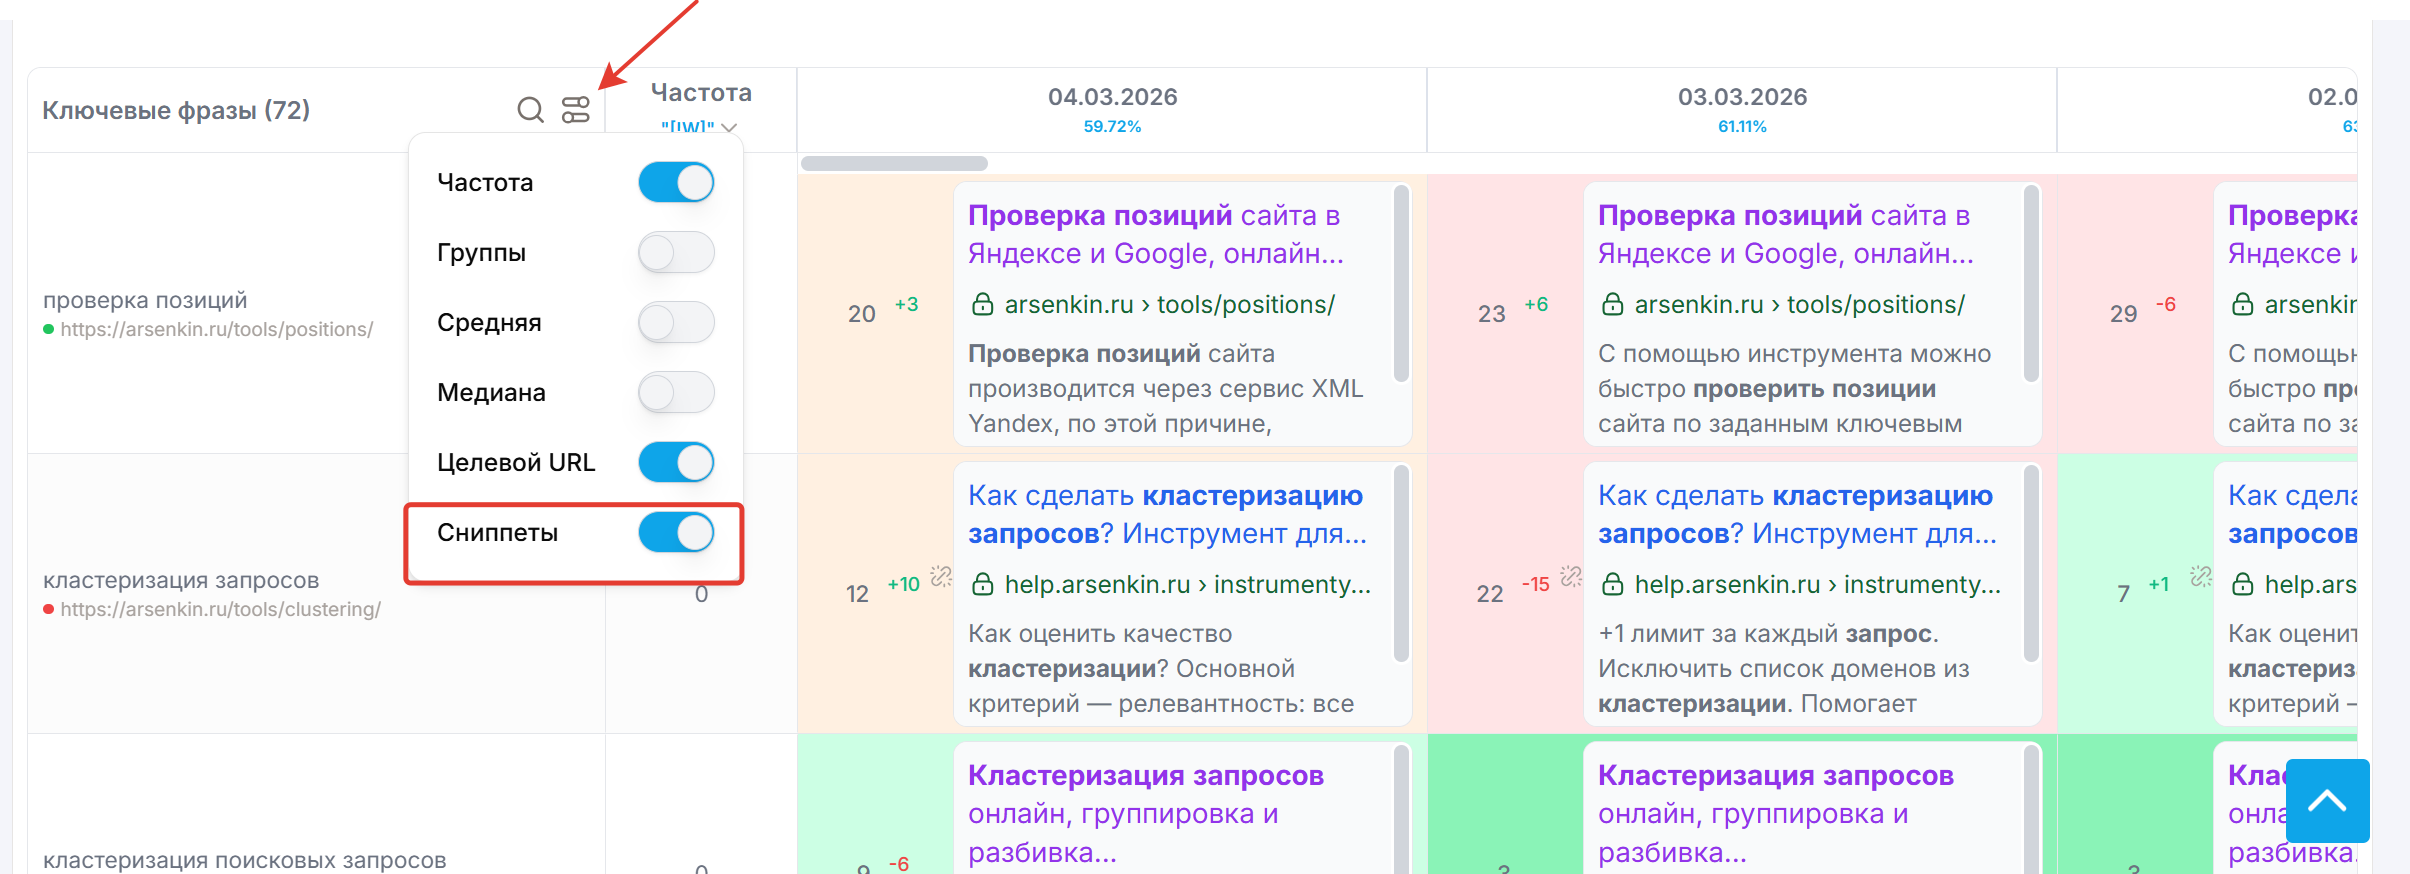Click the 04.03.2026 date column header
This screenshot has width=2410, height=874.
[x=1112, y=97]
